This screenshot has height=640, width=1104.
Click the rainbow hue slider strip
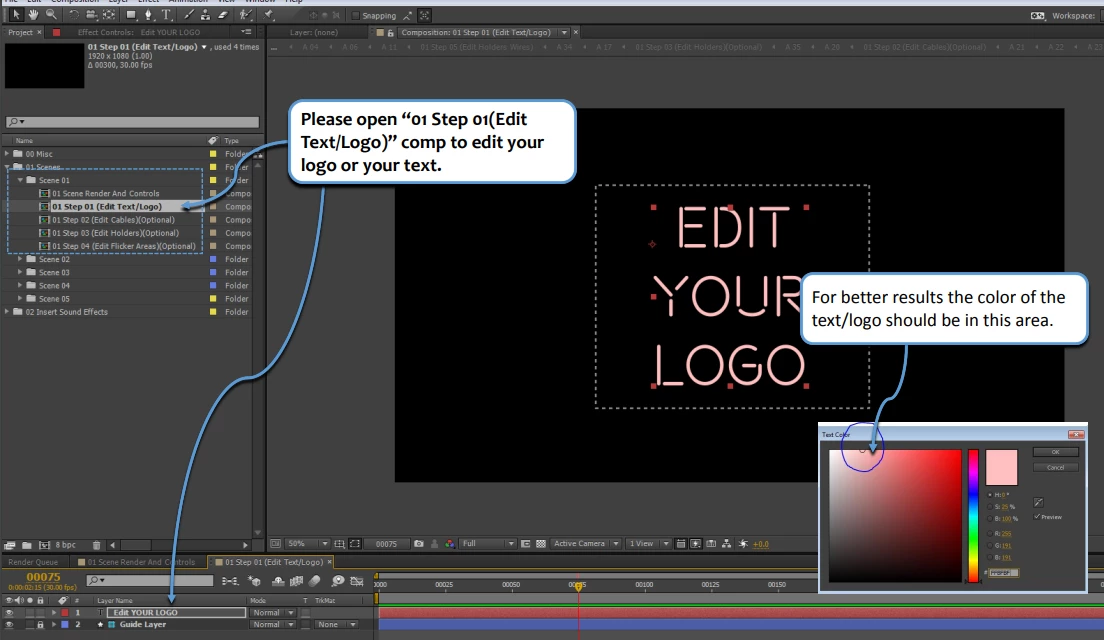click(973, 515)
